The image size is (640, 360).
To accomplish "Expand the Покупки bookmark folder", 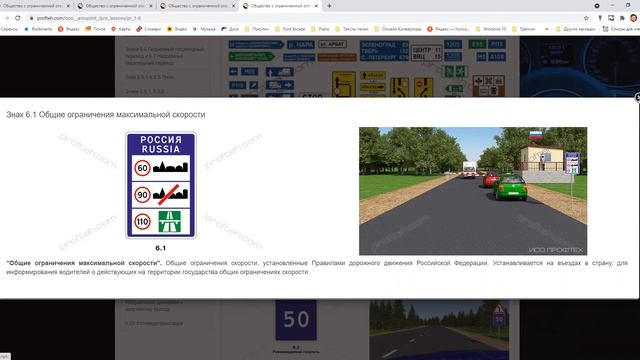I will click(x=257, y=29).
